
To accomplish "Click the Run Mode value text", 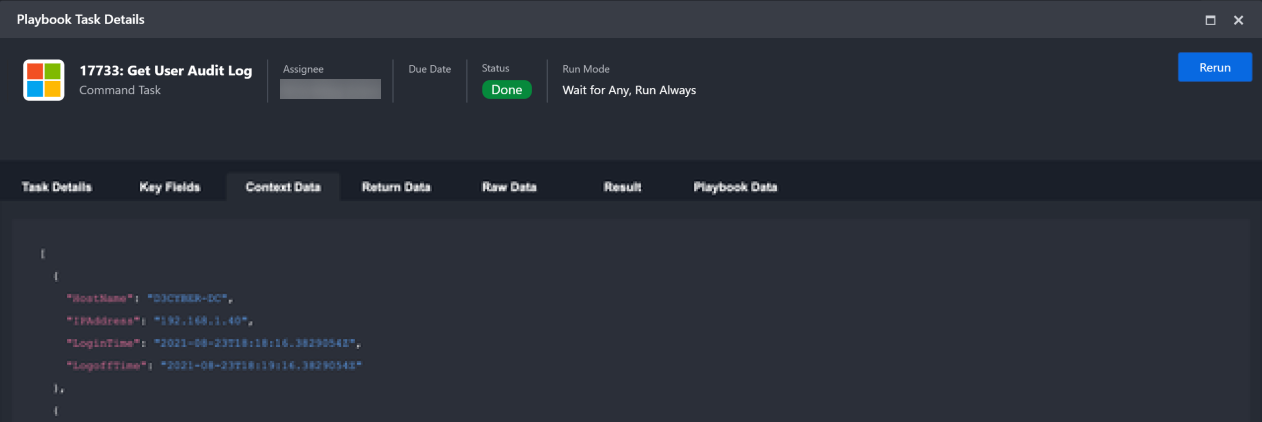I will tap(629, 90).
